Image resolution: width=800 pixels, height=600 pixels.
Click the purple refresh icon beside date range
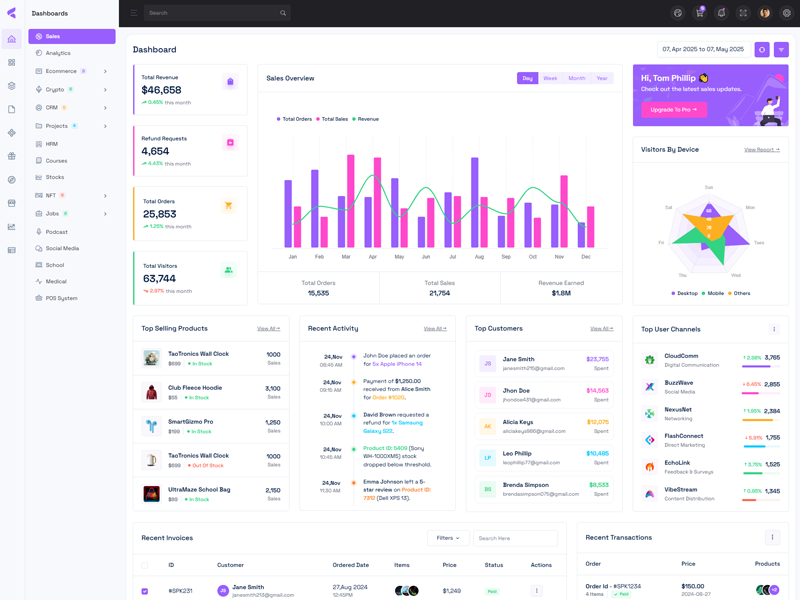click(762, 49)
